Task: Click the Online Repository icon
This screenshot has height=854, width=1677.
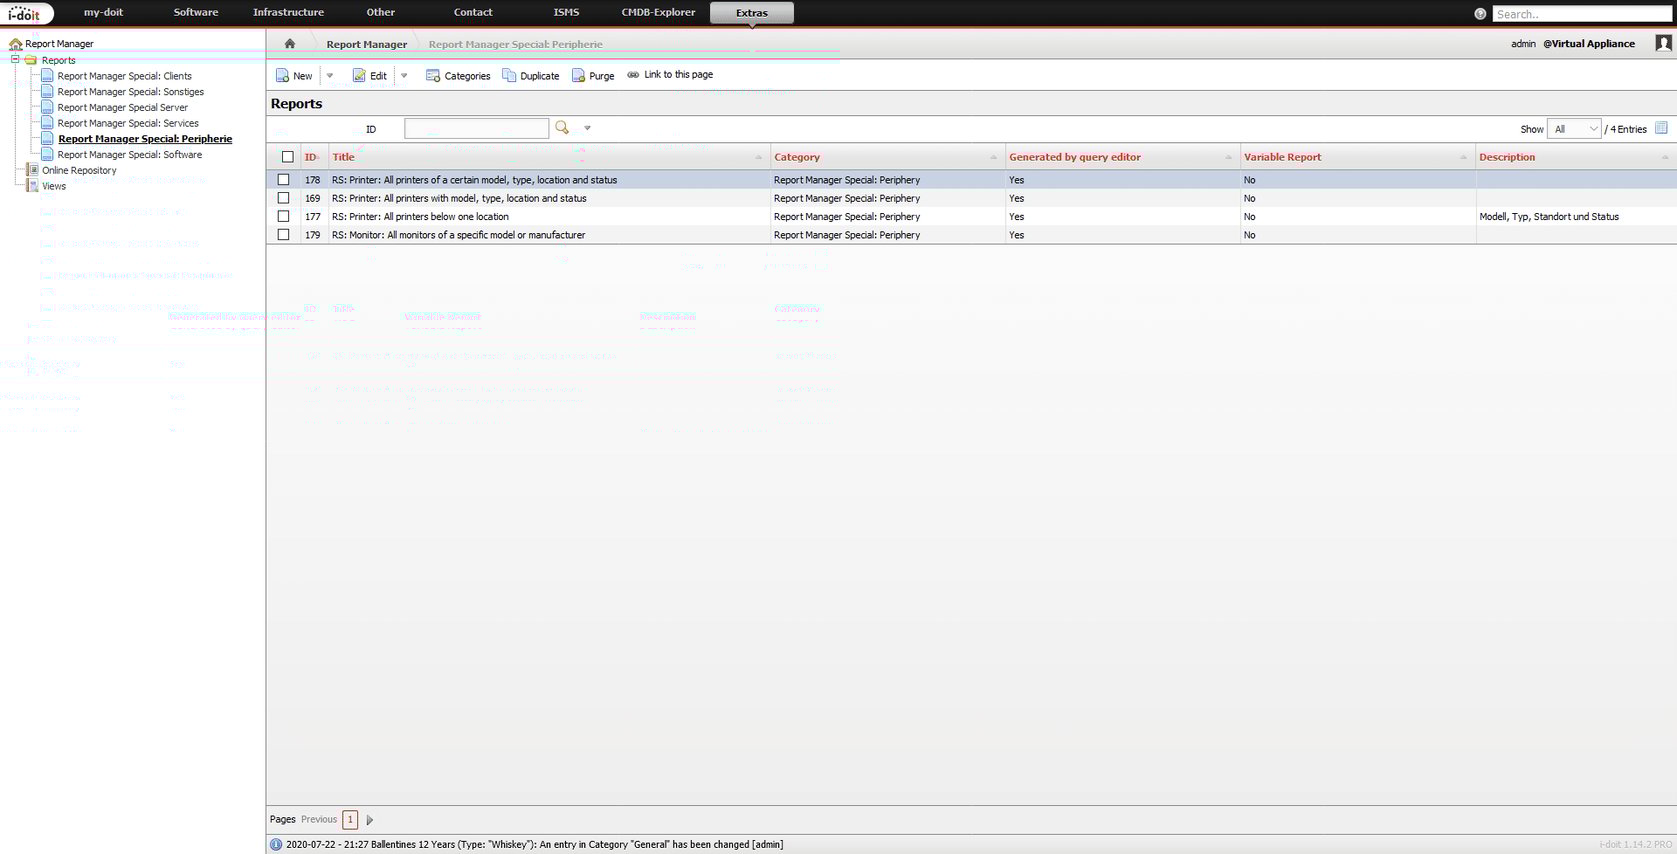Action: (x=32, y=170)
